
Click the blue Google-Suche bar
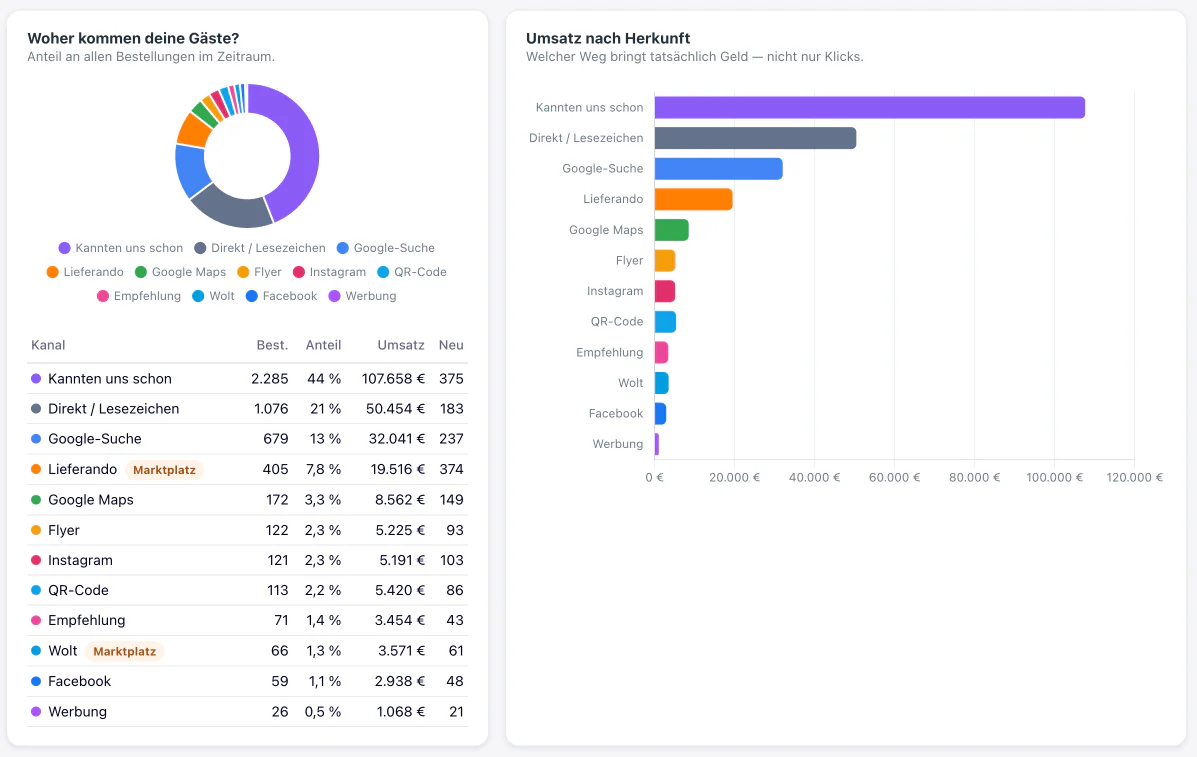tap(718, 169)
